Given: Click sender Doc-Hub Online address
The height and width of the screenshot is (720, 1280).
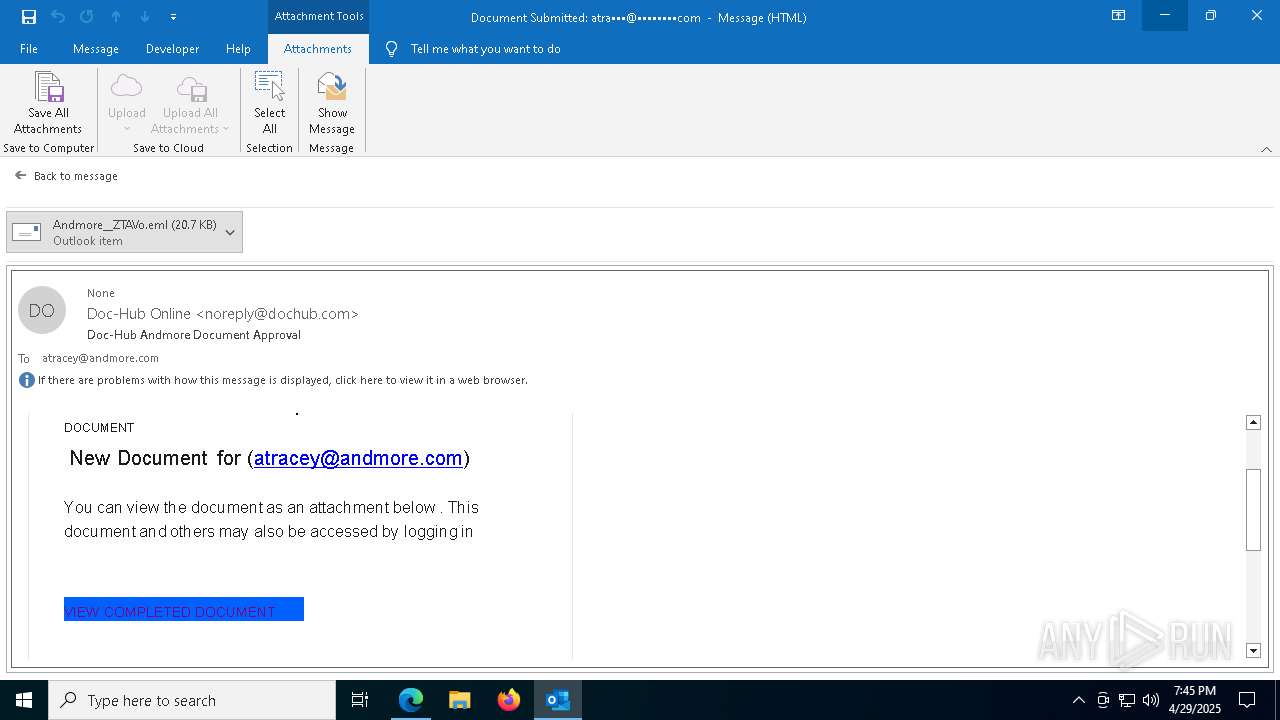Looking at the screenshot, I should tap(223, 314).
